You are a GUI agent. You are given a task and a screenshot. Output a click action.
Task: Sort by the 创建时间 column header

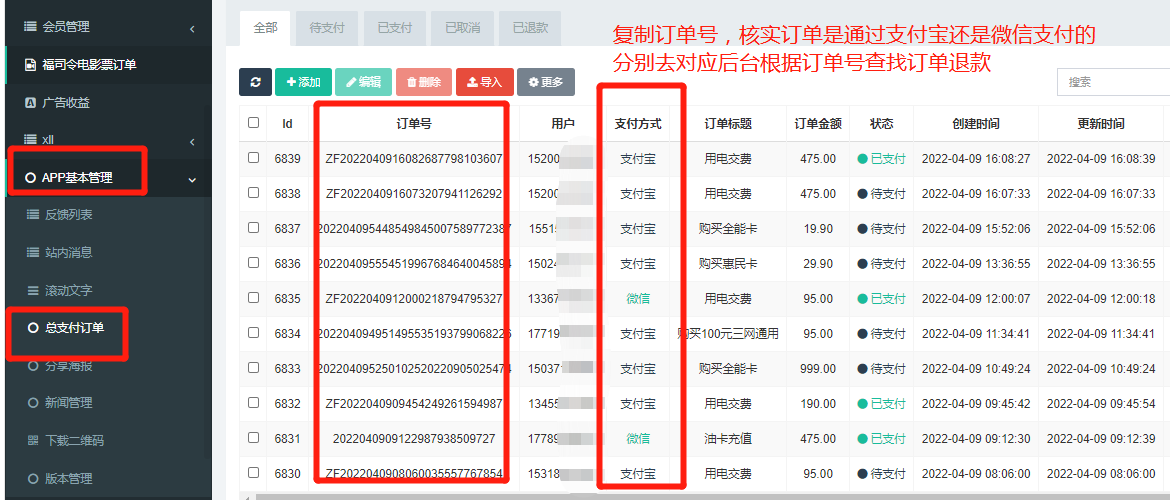point(976,124)
